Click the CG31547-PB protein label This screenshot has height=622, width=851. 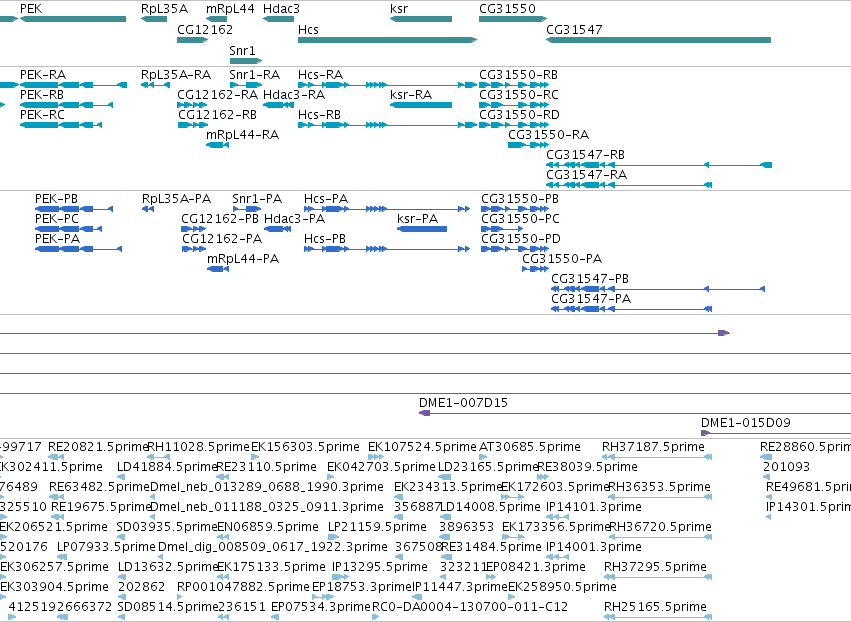click(590, 279)
